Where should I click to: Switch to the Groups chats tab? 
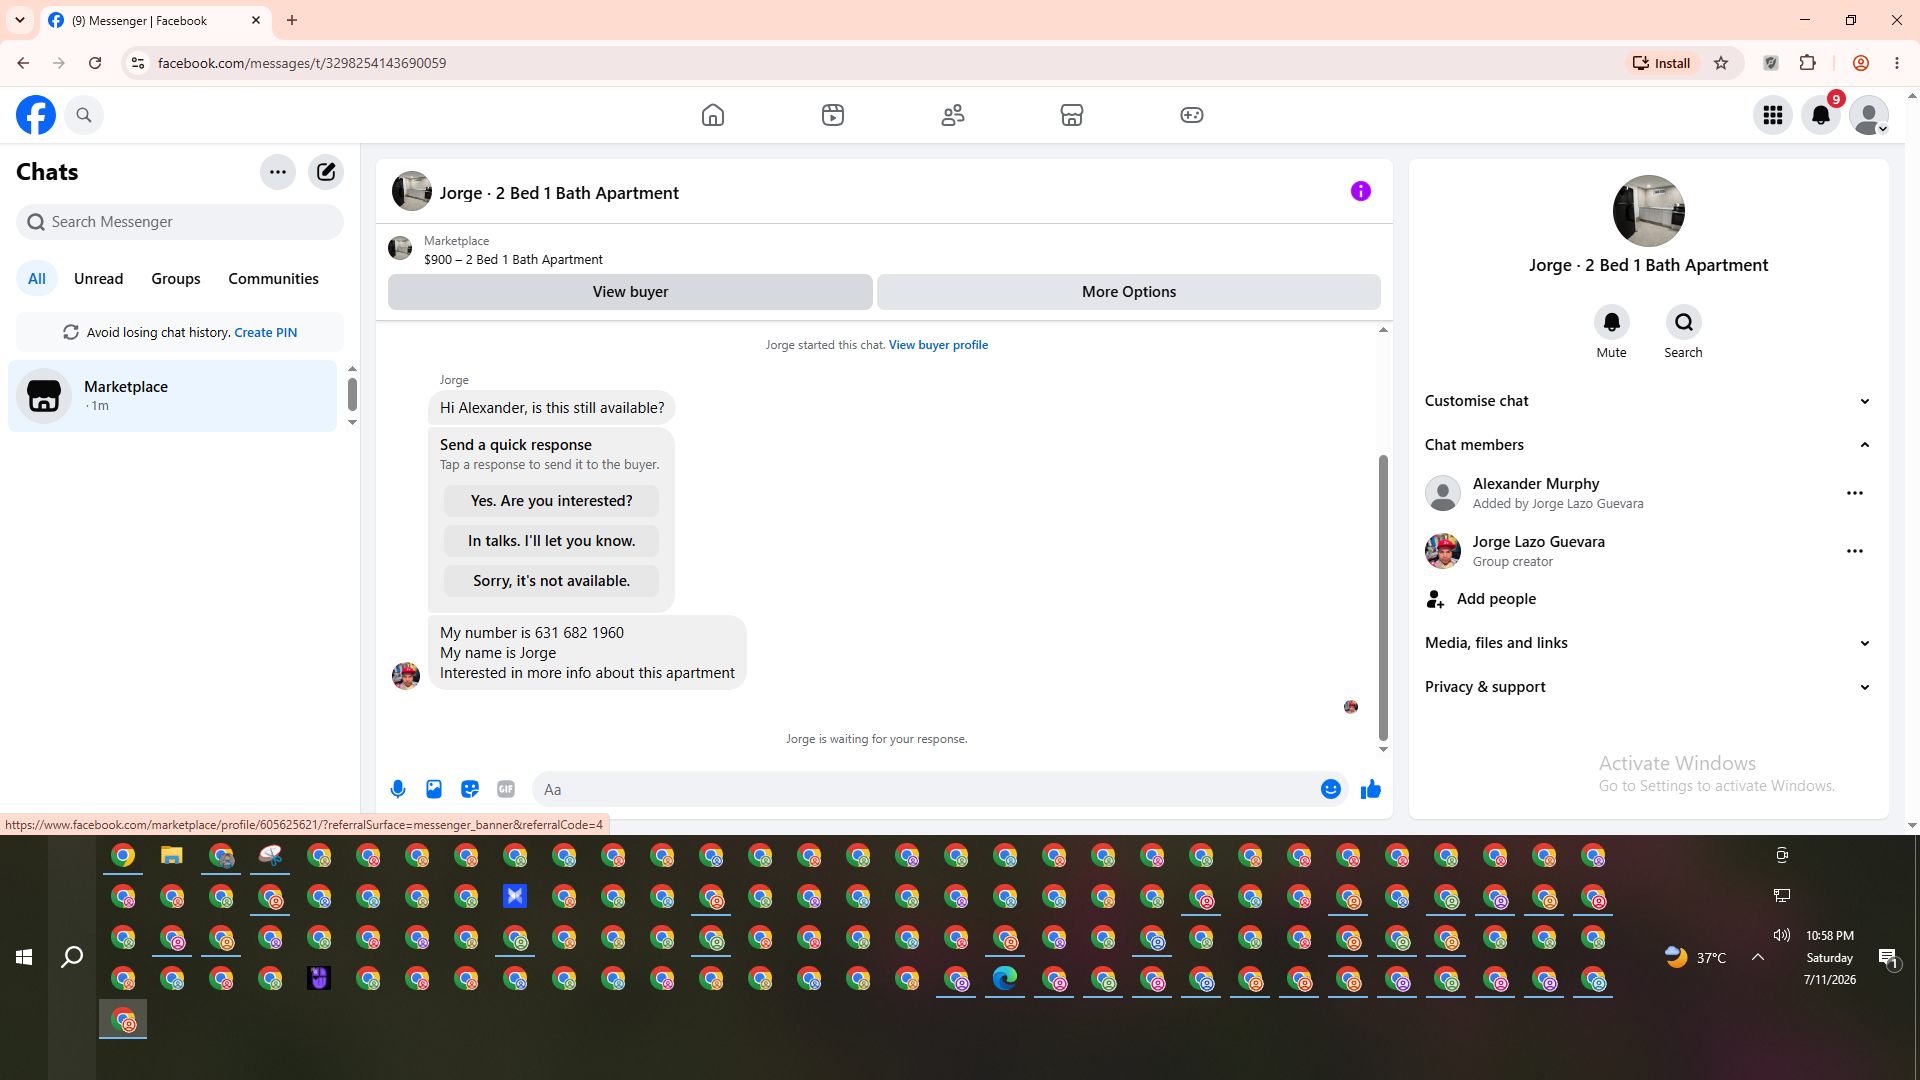tap(176, 279)
